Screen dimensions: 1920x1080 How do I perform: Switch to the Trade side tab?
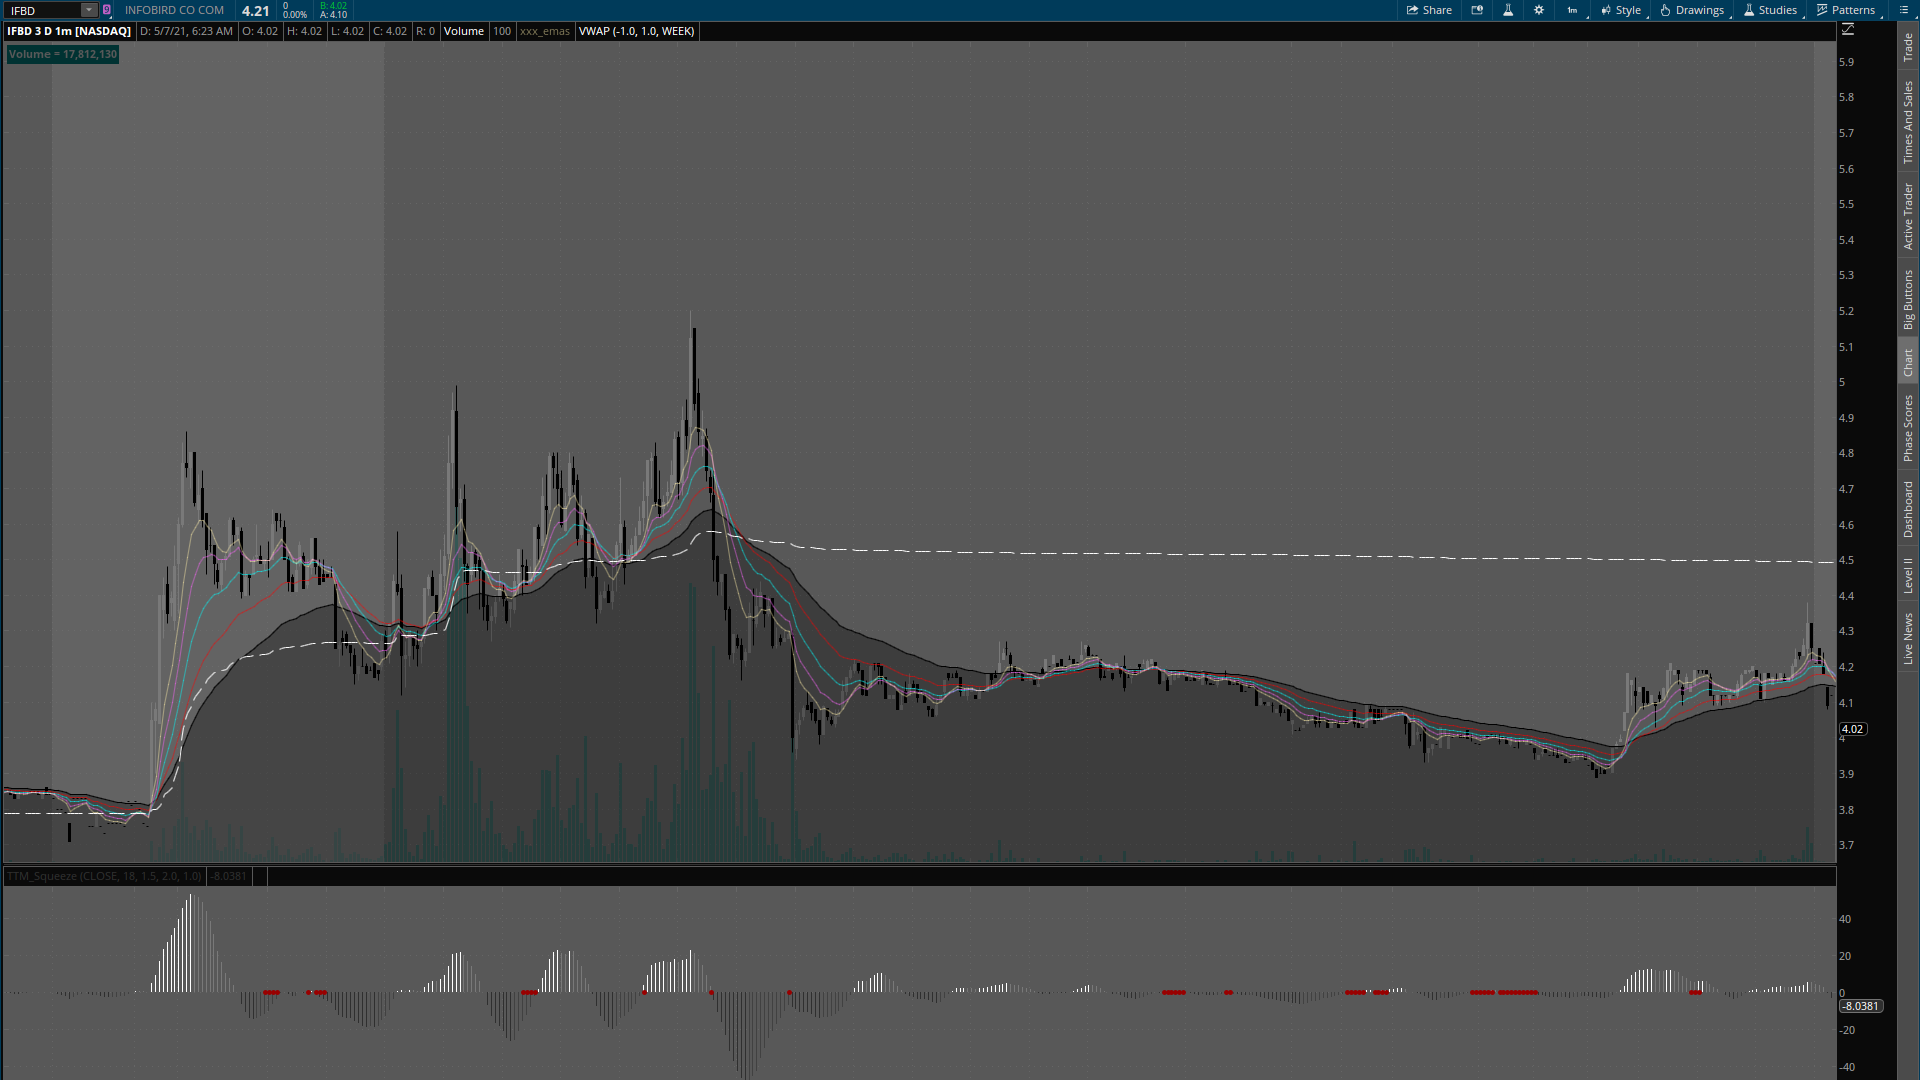click(1908, 47)
